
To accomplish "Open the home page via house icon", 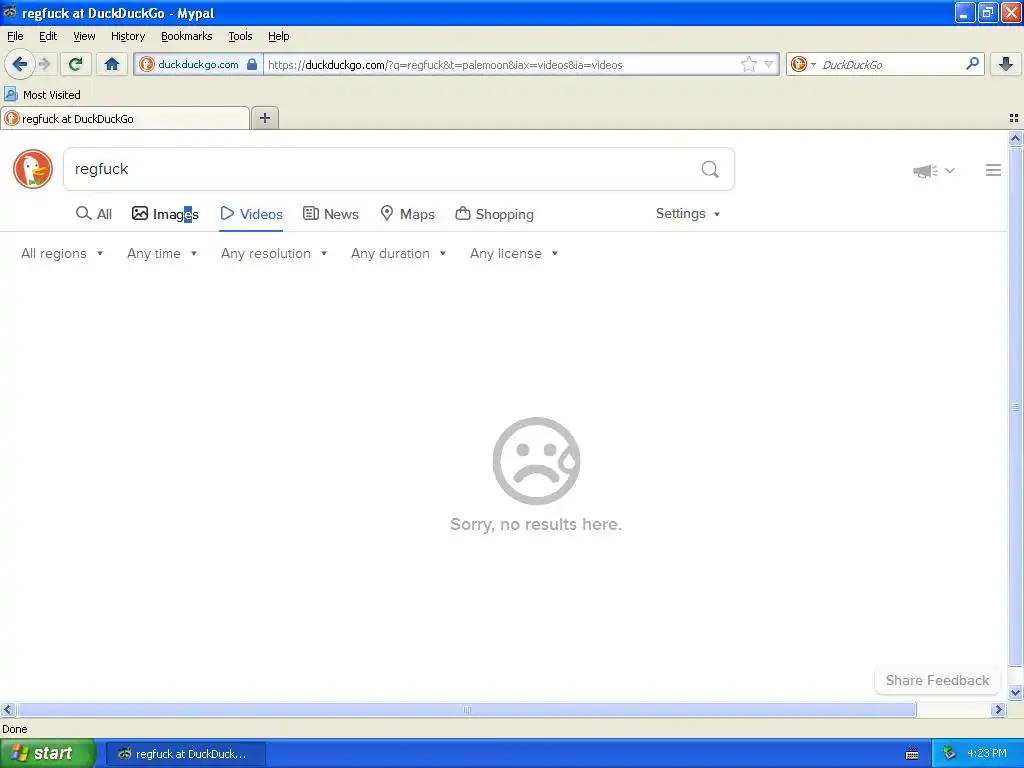I will click(x=112, y=64).
